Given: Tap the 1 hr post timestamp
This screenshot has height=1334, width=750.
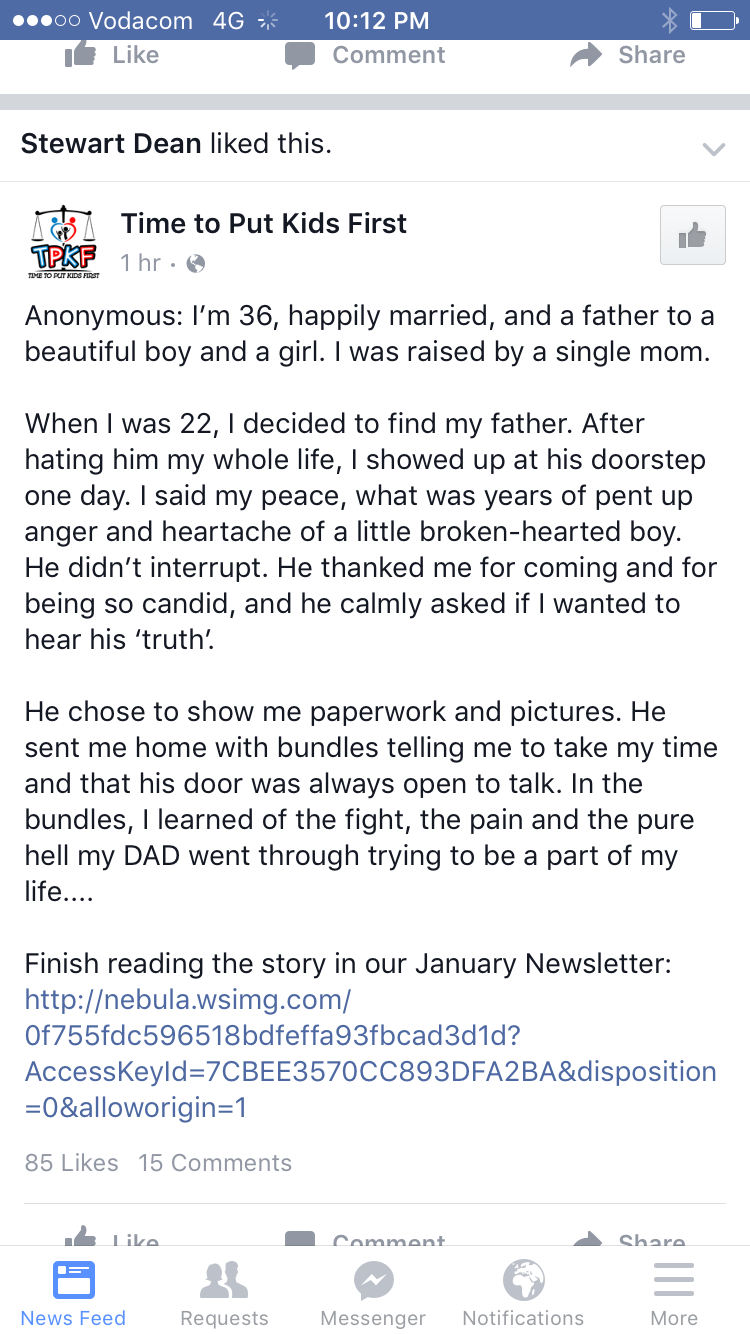Looking at the screenshot, I should (140, 264).
